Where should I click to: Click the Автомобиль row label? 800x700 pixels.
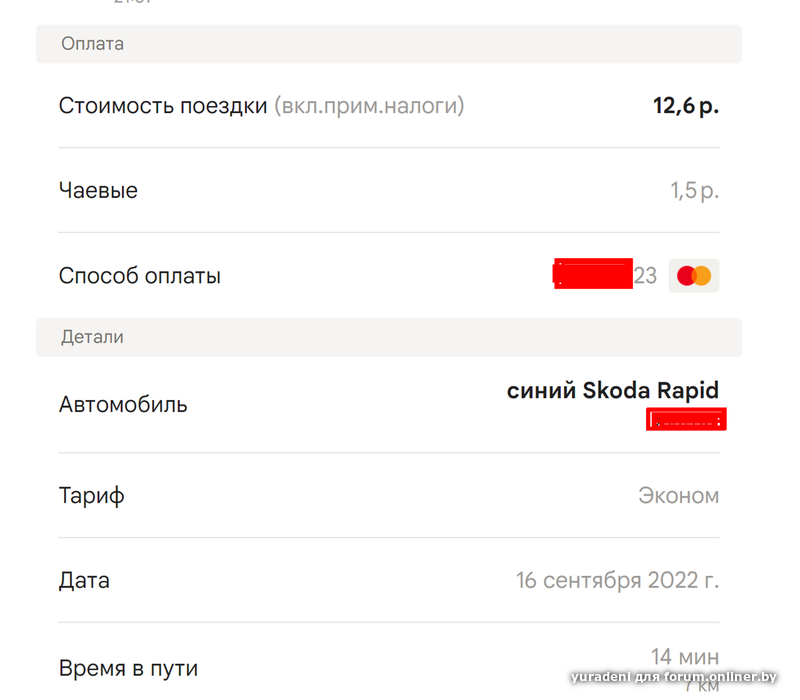tap(123, 405)
